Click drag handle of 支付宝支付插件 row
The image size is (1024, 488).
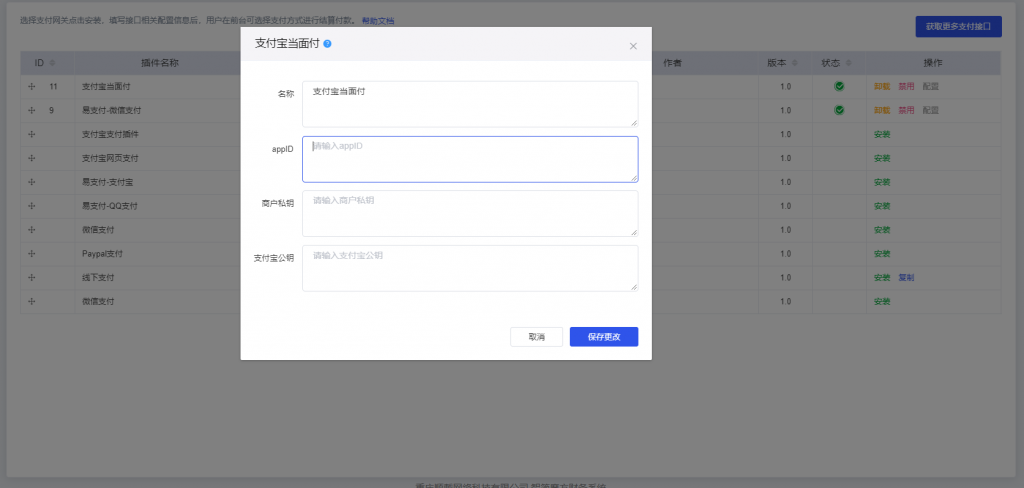[31, 134]
